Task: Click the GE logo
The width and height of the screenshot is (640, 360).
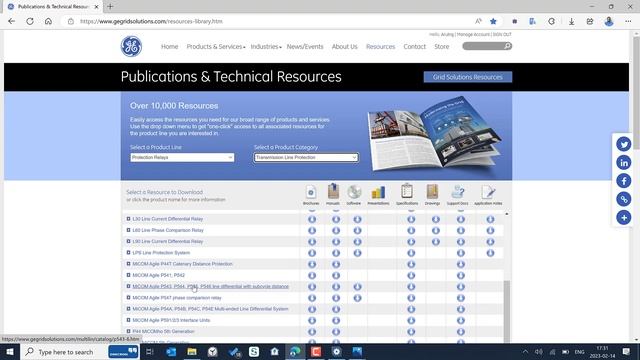Action: point(131,46)
